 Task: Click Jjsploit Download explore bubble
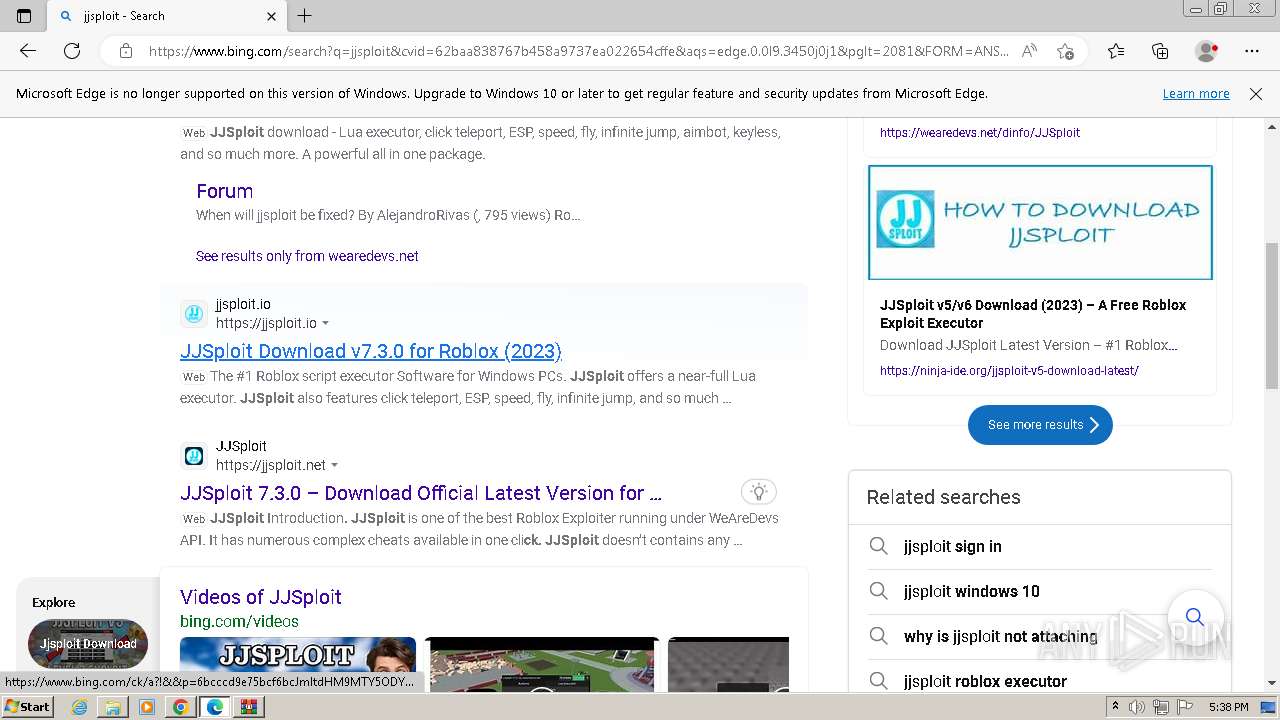88,644
